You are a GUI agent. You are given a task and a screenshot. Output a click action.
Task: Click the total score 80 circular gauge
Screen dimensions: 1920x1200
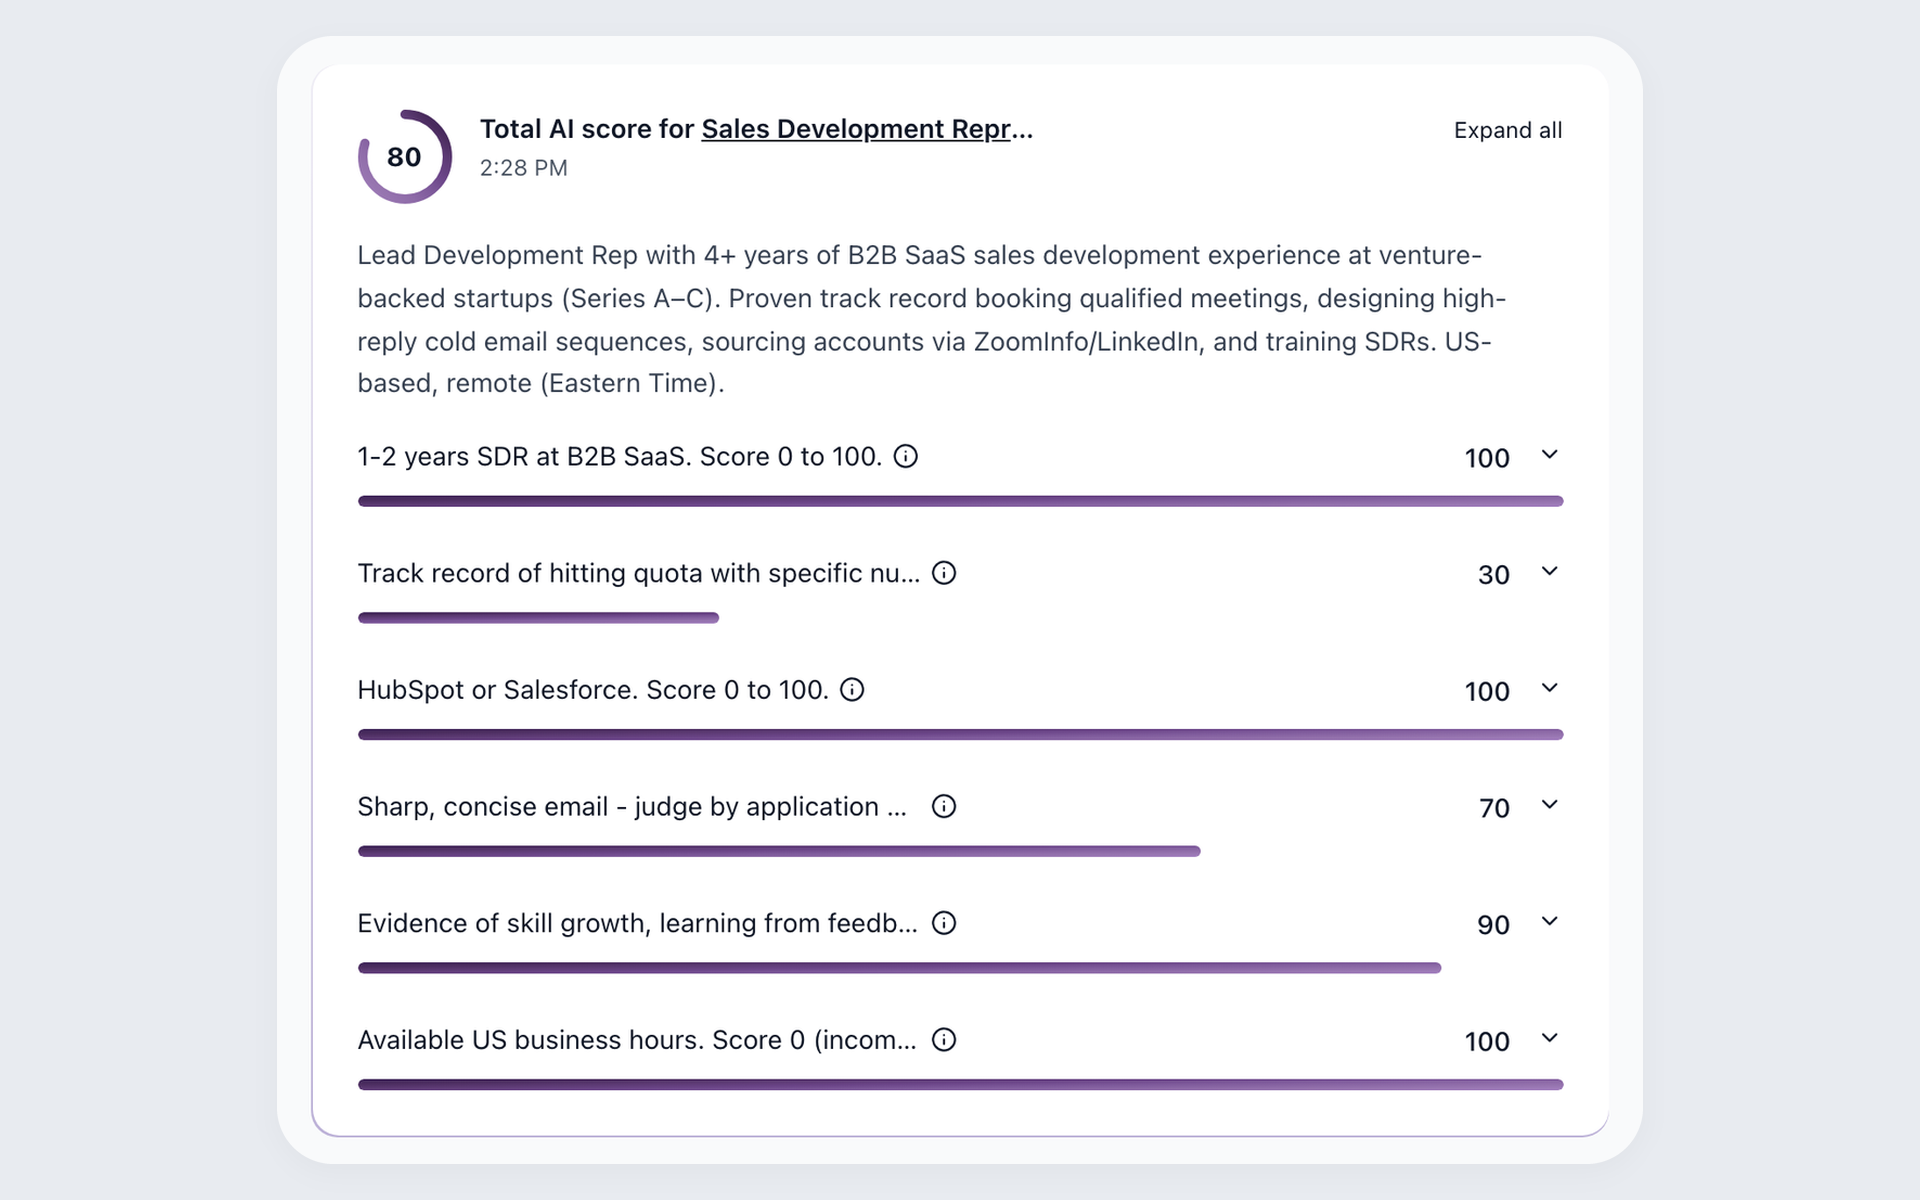405,157
